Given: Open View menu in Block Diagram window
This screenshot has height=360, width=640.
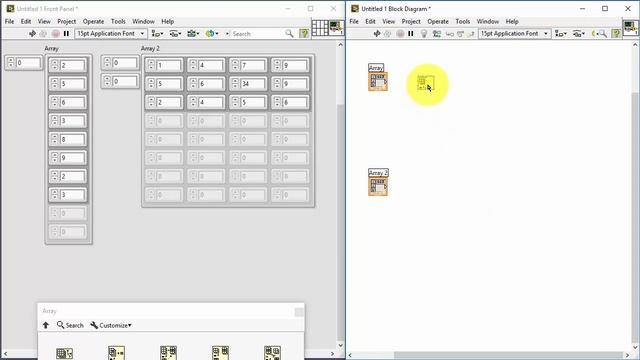Looking at the screenshot, I should click(x=388, y=21).
